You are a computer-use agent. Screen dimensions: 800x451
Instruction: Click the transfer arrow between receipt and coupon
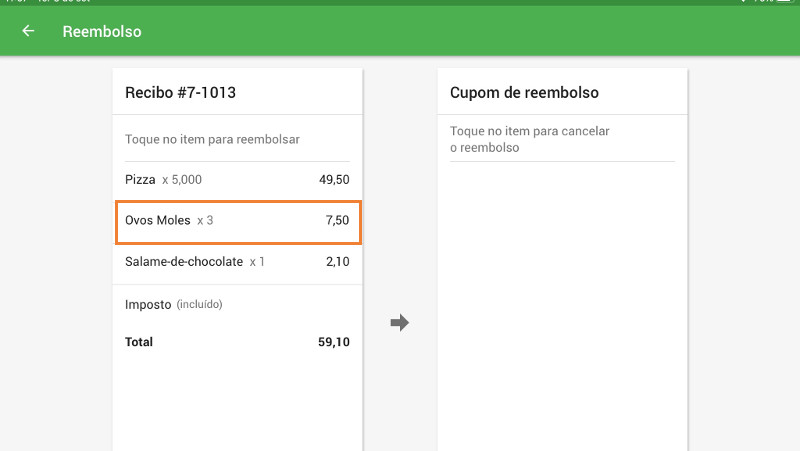tap(399, 322)
